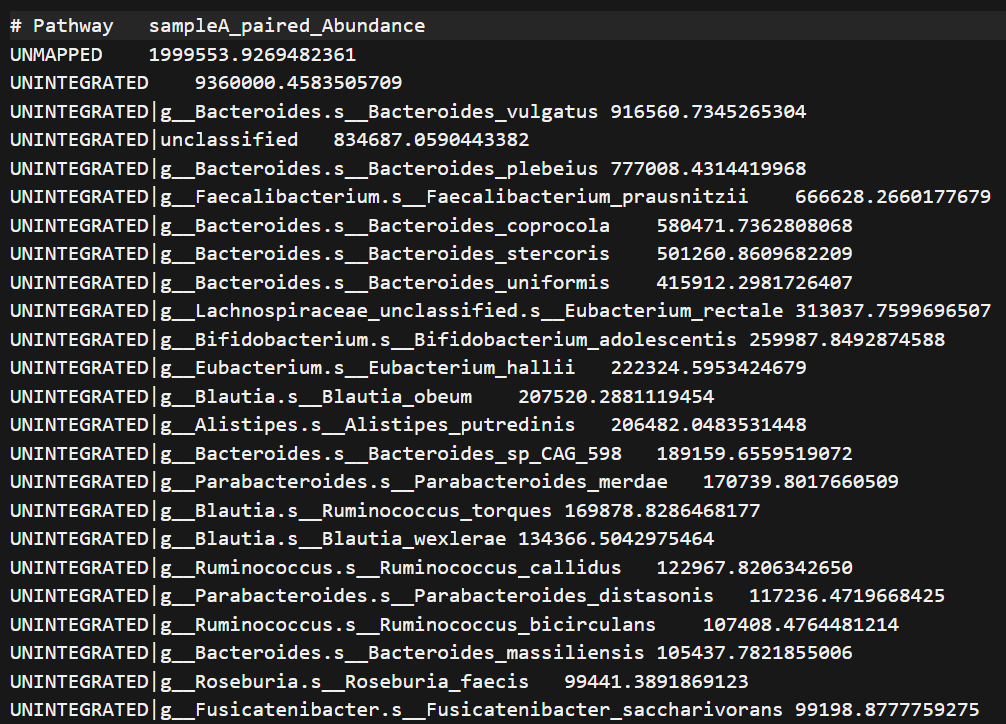Click the Eubacterium_rectale species name
Screen dimensions: 1006x724
(x=674, y=311)
